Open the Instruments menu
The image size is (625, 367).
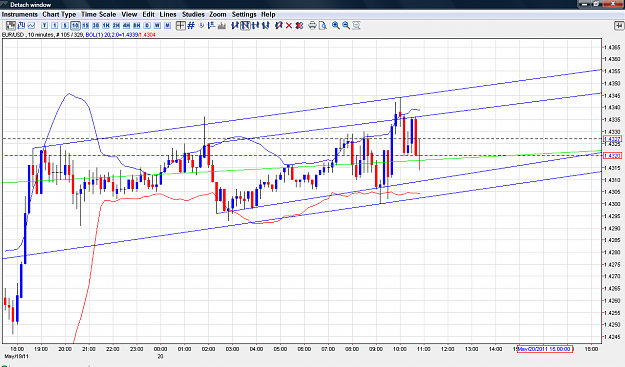20,14
